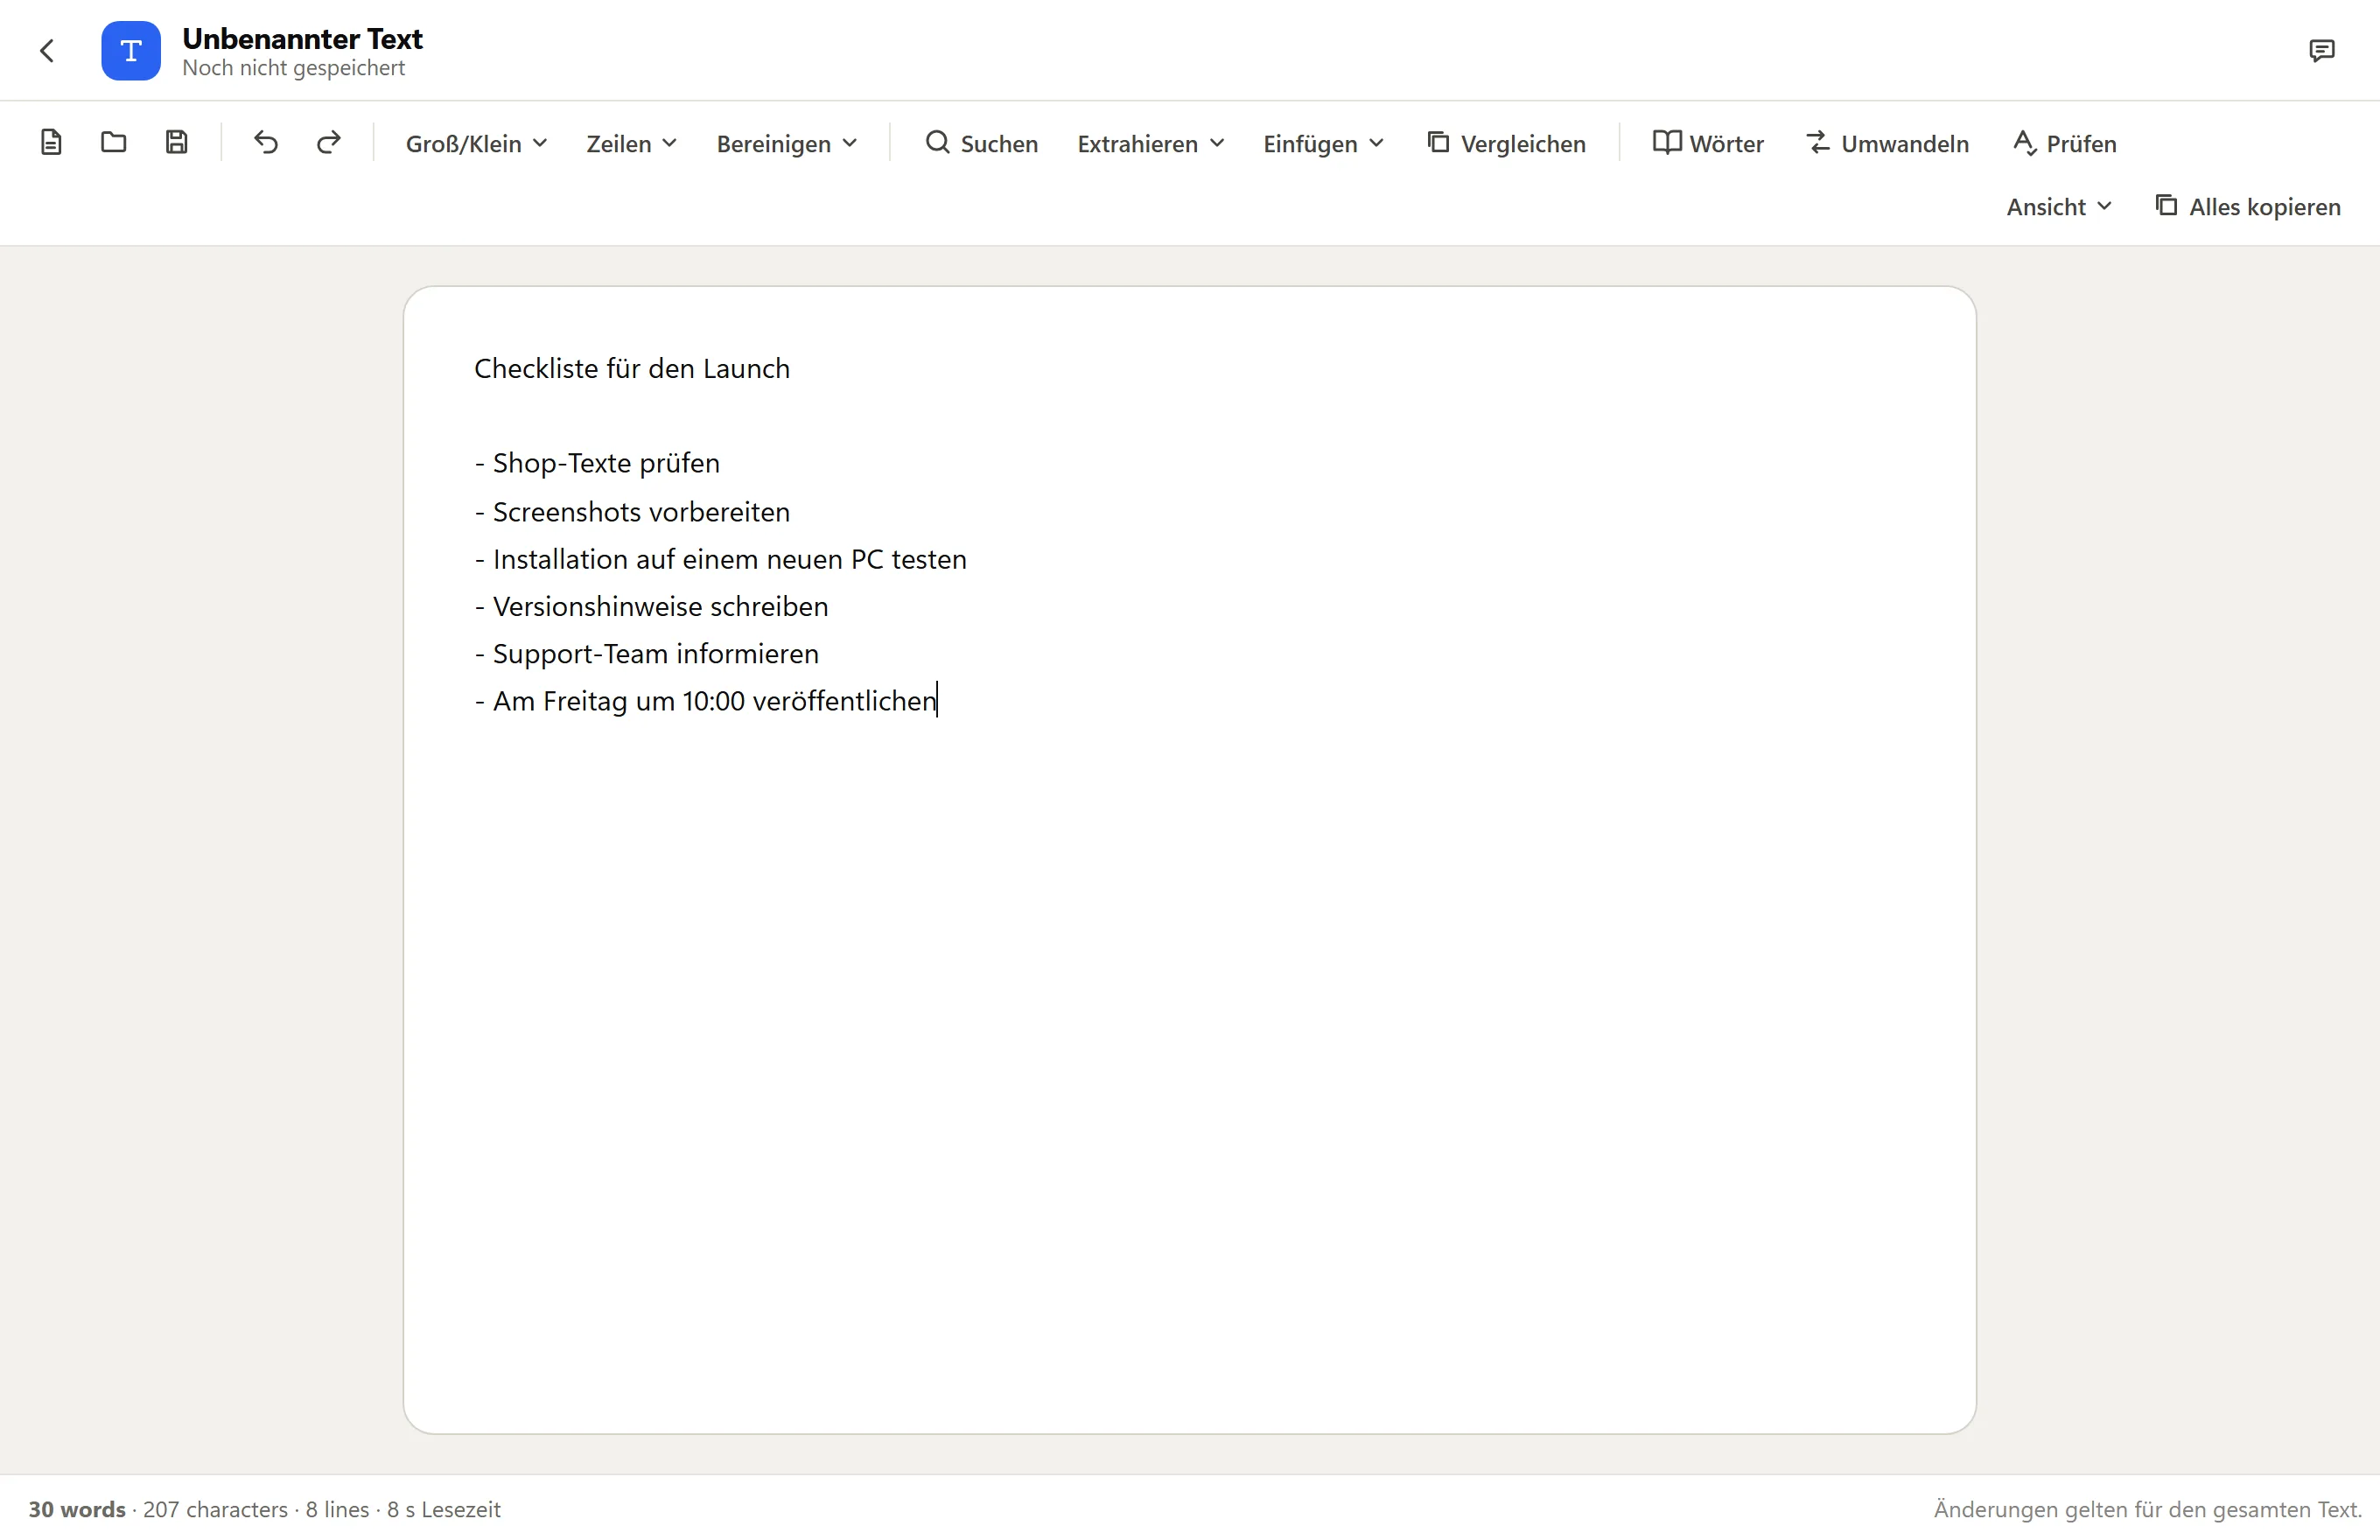Click the blue T app icon

coord(131,51)
